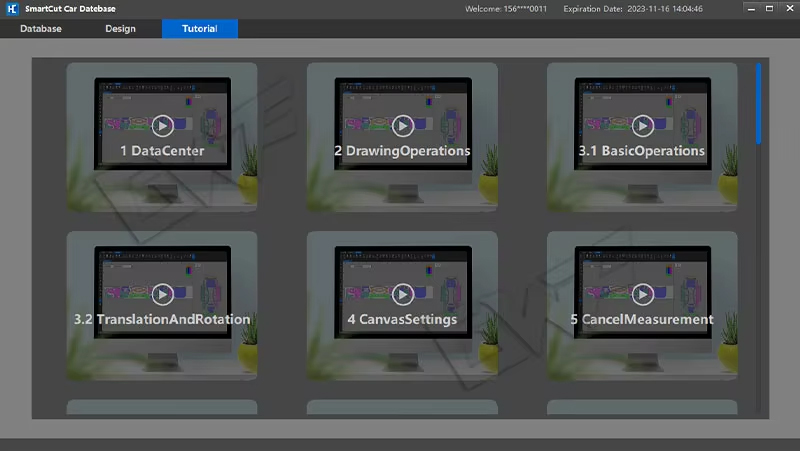Click the '4 CanvasSettings' title text
This screenshot has height=451, width=800.
point(403,319)
